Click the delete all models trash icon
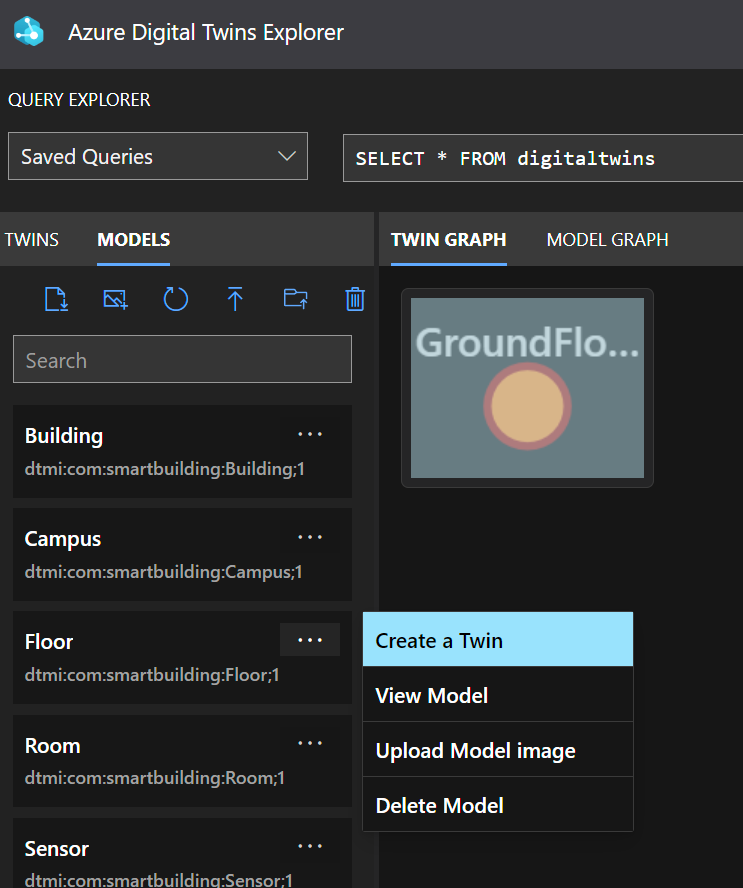The image size is (743, 888). pos(355,299)
